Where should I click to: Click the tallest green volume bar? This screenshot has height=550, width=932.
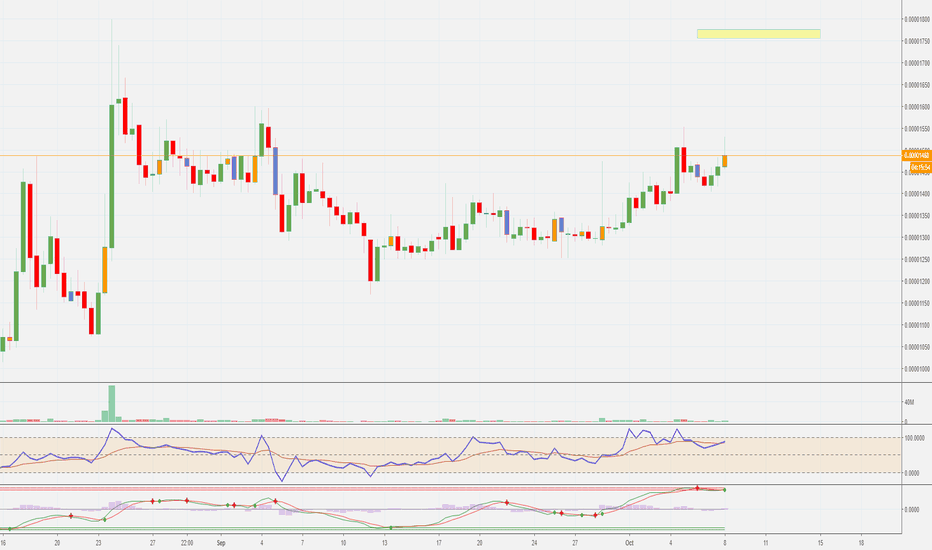coord(112,404)
